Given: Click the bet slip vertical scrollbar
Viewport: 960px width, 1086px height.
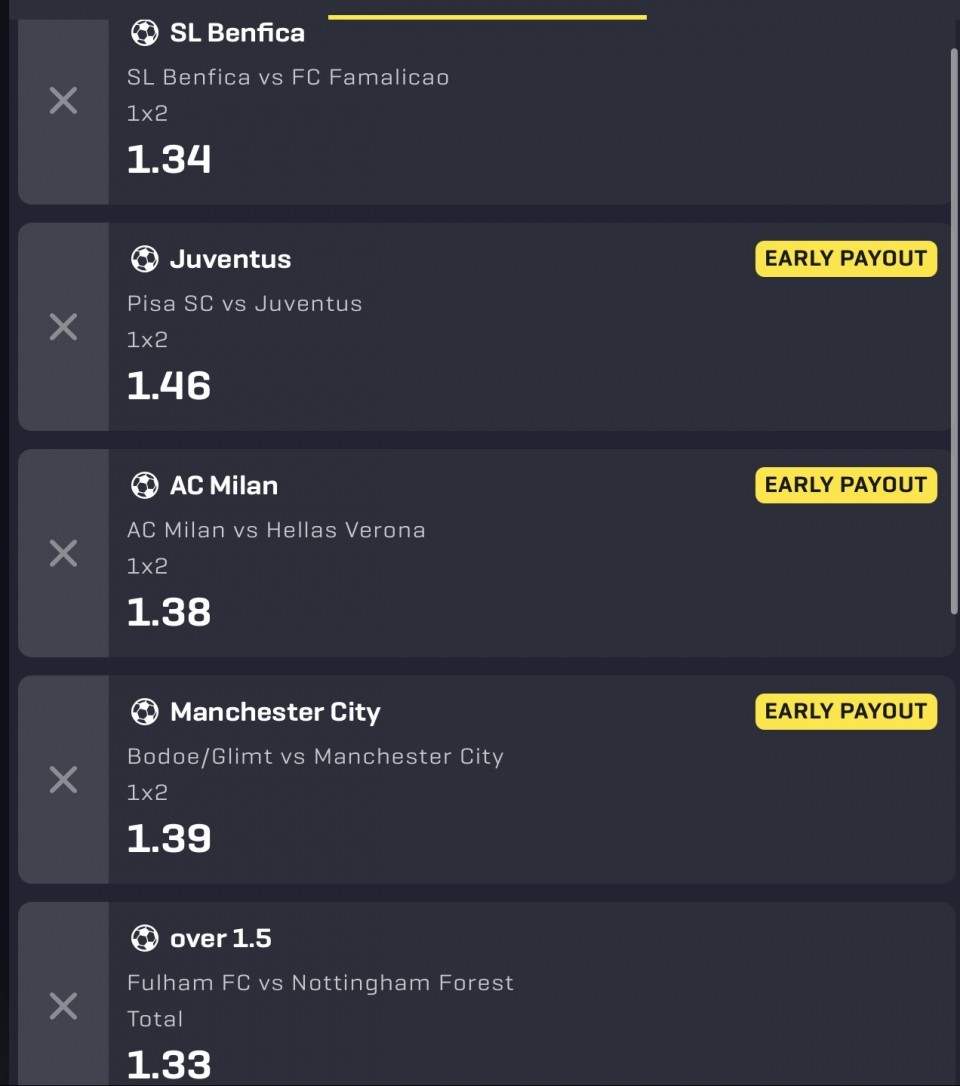Looking at the screenshot, I should pyautogui.click(x=954, y=330).
